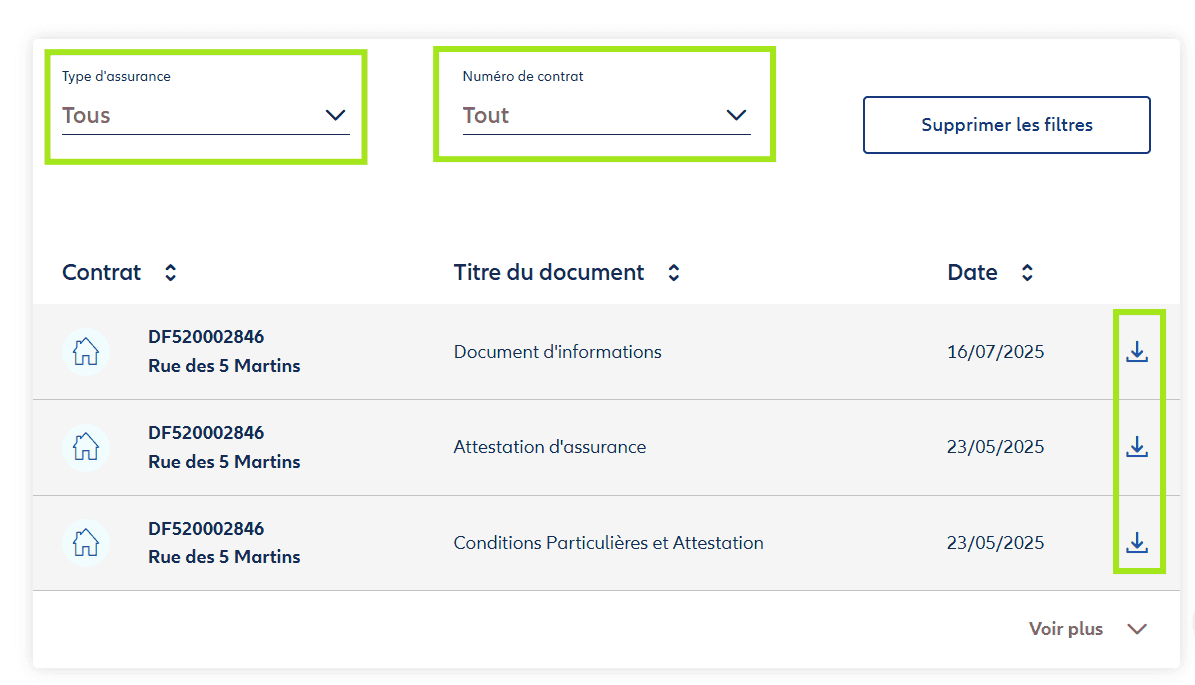Click the Rue des 5 Martins contract label
The height and width of the screenshot is (685, 1195).
click(224, 366)
